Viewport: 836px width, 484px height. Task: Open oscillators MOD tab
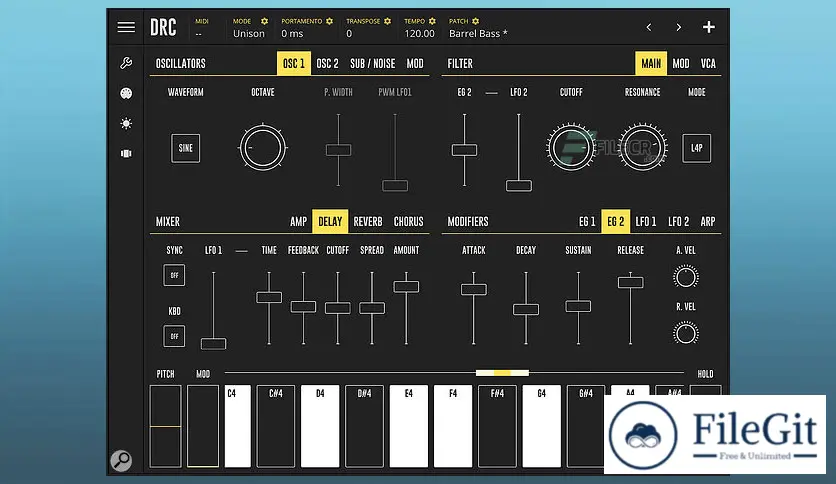click(x=415, y=63)
